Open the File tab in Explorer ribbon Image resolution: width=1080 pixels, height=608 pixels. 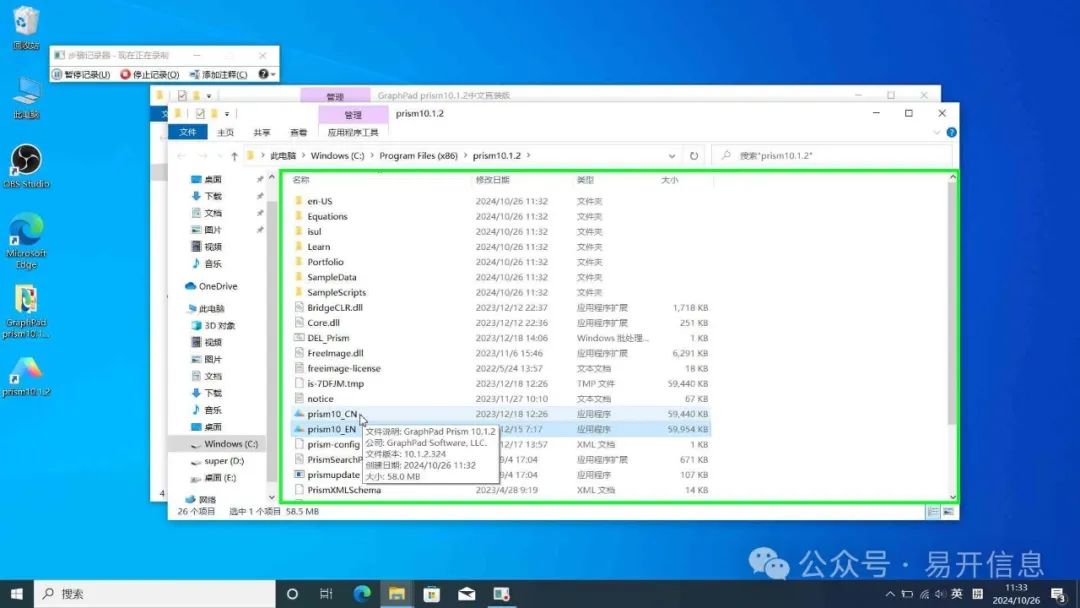(x=187, y=132)
